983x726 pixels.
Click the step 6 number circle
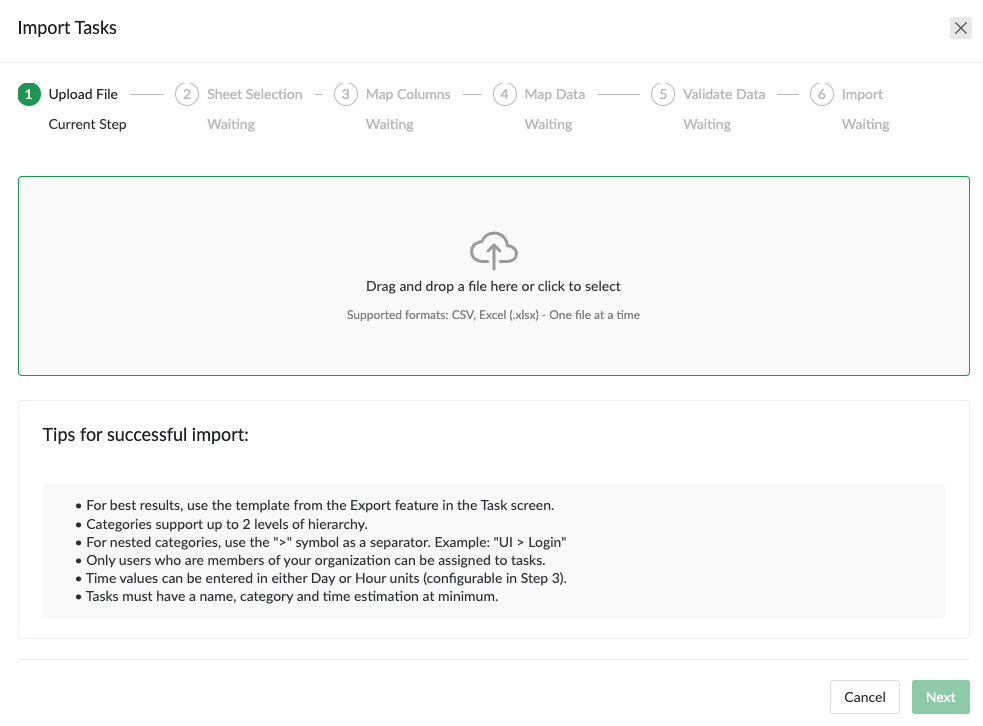click(x=821, y=94)
